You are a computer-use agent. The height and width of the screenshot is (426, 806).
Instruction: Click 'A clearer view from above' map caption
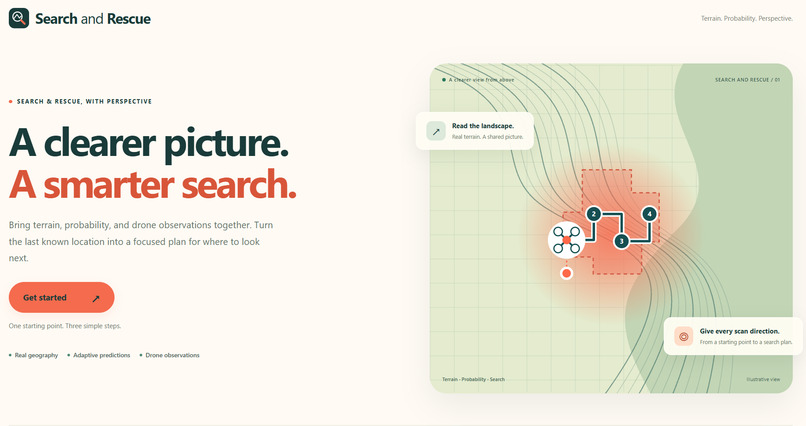click(481, 80)
